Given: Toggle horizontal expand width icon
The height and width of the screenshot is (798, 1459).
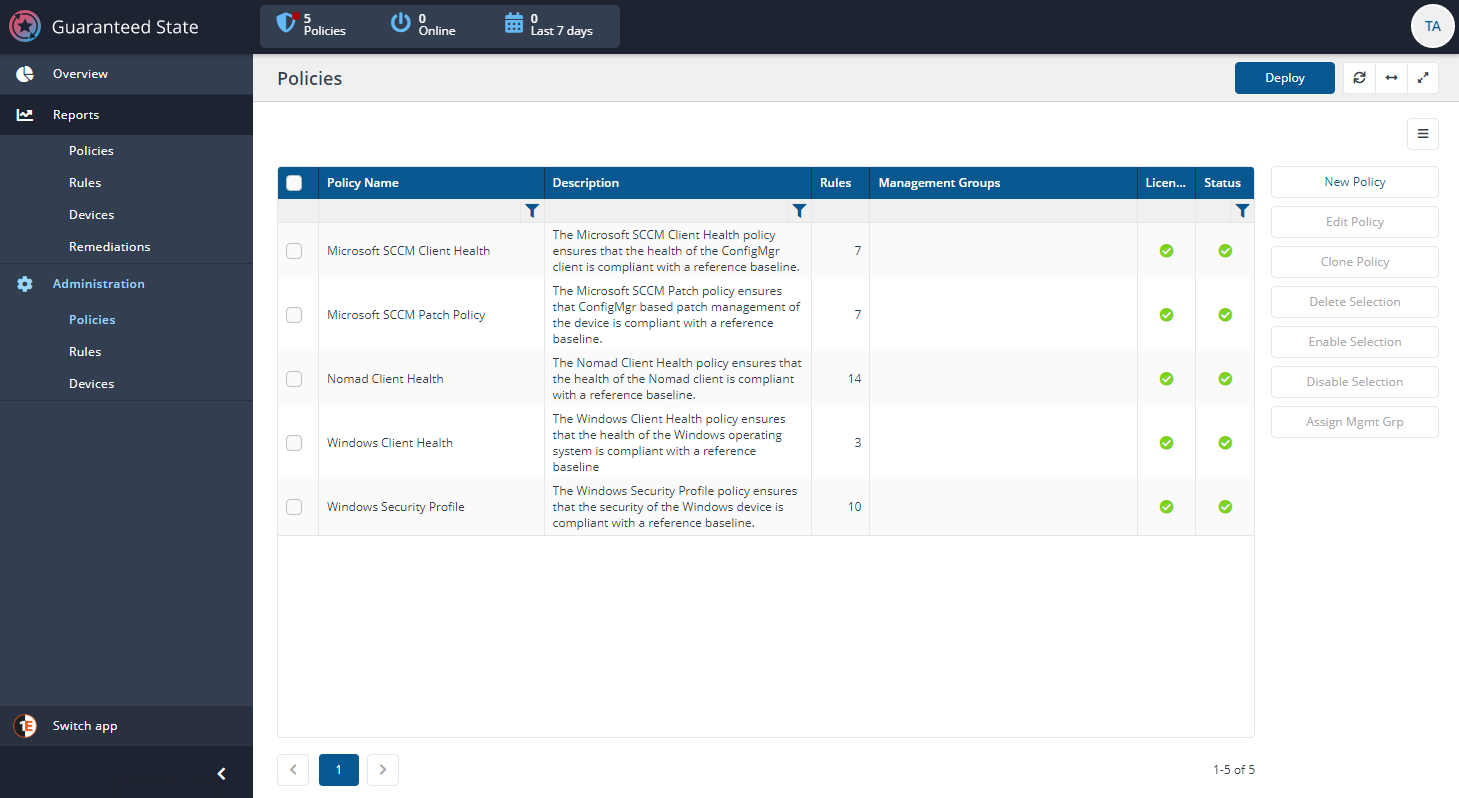Looking at the screenshot, I should [x=1391, y=78].
